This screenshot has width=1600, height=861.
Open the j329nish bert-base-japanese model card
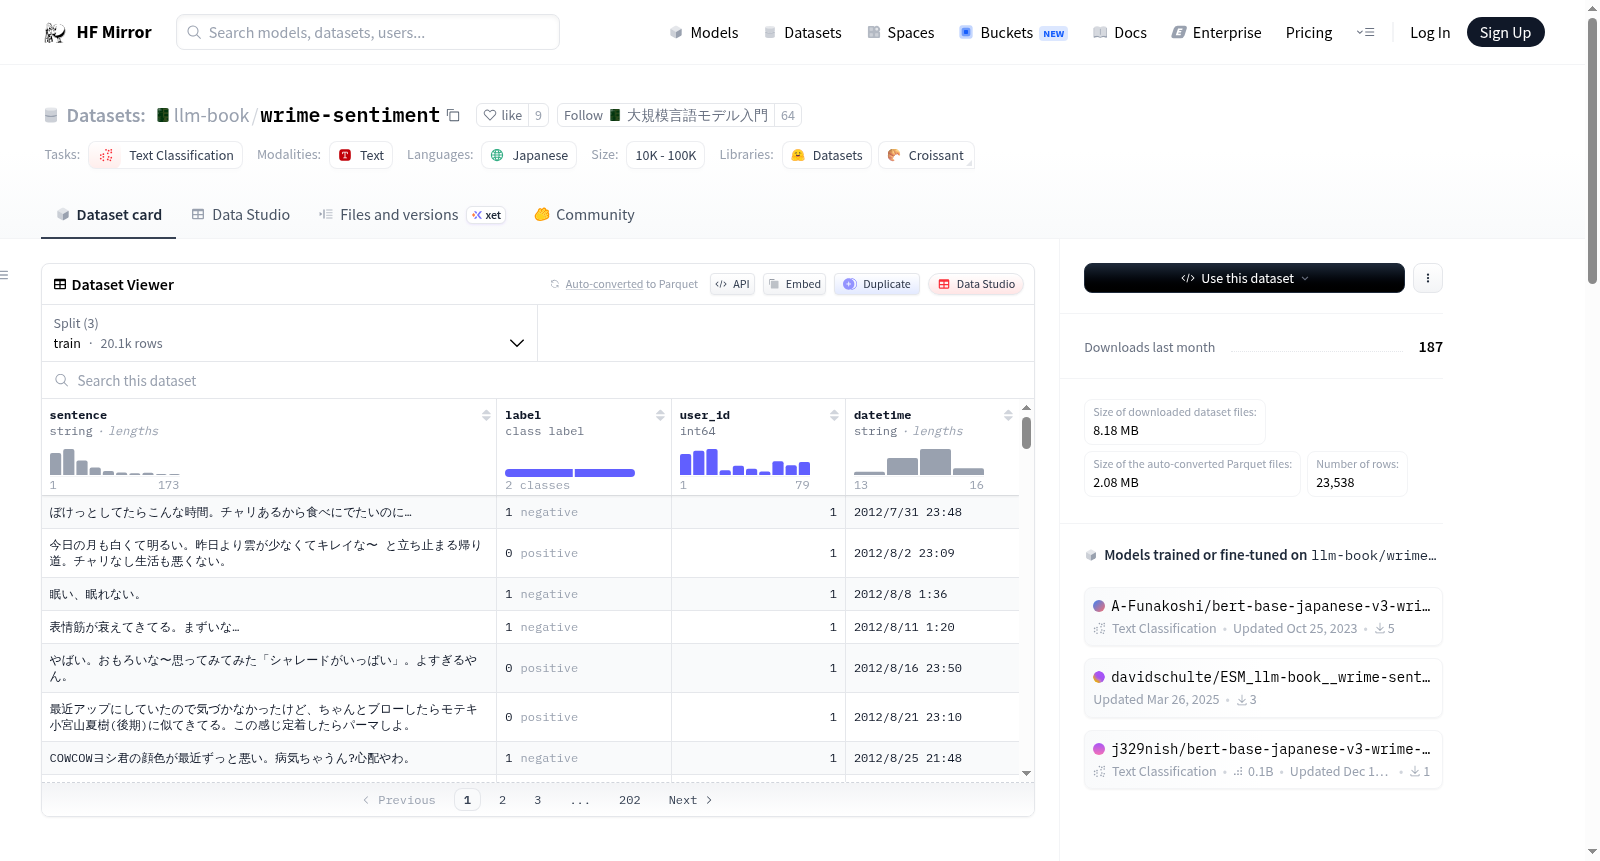pos(1263,760)
